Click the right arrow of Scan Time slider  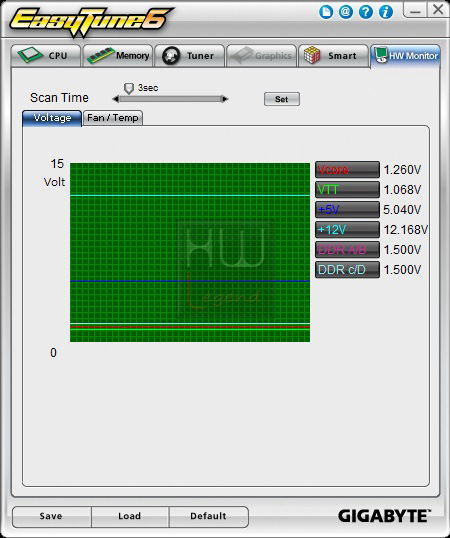pos(225,99)
